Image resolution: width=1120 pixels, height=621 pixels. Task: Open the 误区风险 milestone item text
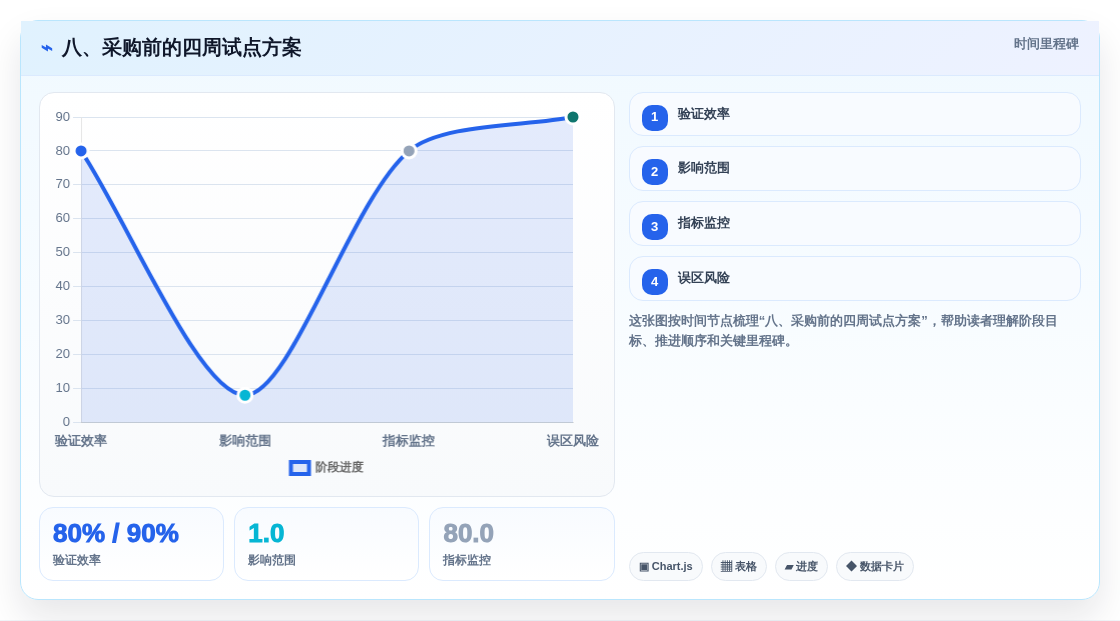(x=704, y=278)
